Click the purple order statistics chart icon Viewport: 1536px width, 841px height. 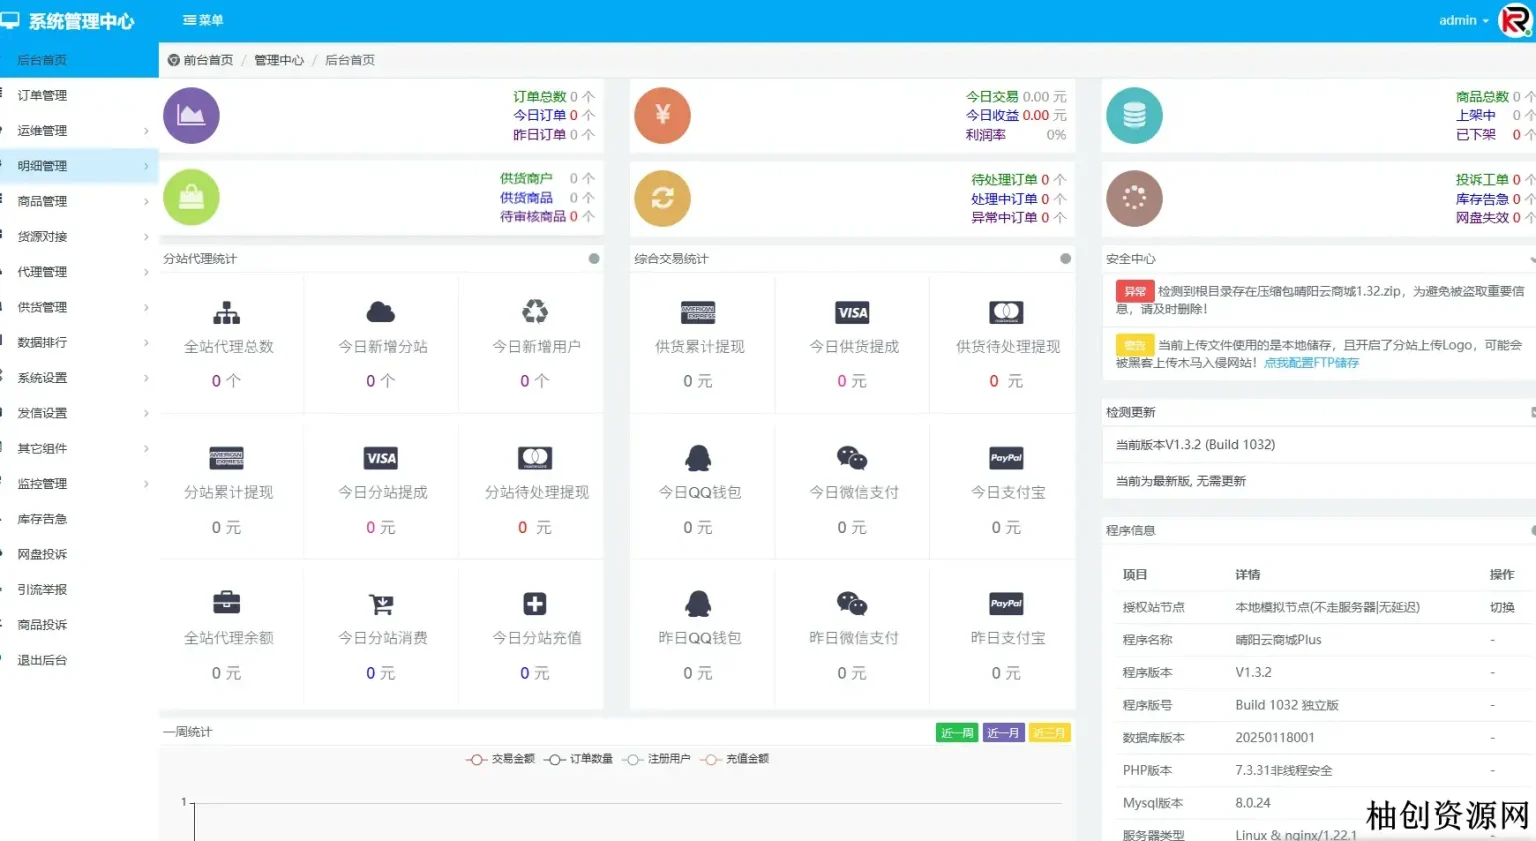pos(191,116)
